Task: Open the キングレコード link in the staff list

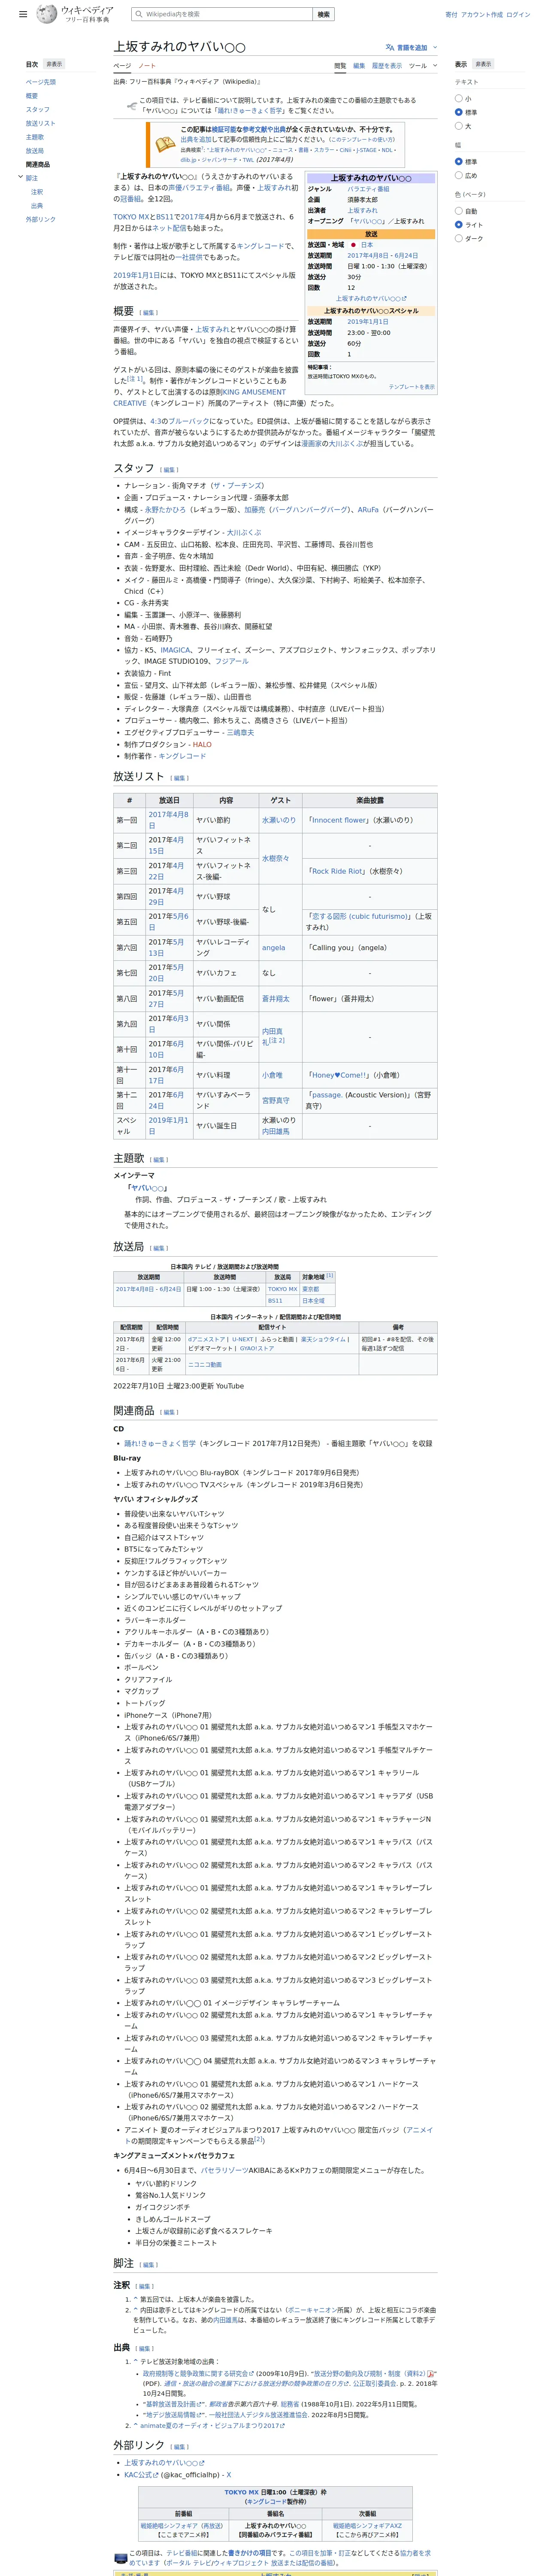Action: point(181,756)
